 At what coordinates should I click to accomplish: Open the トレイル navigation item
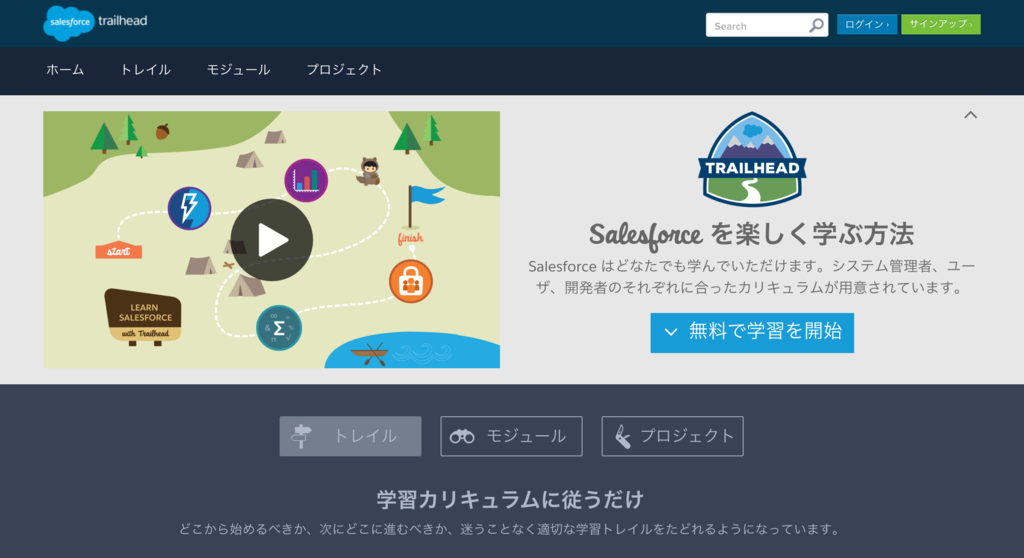145,70
